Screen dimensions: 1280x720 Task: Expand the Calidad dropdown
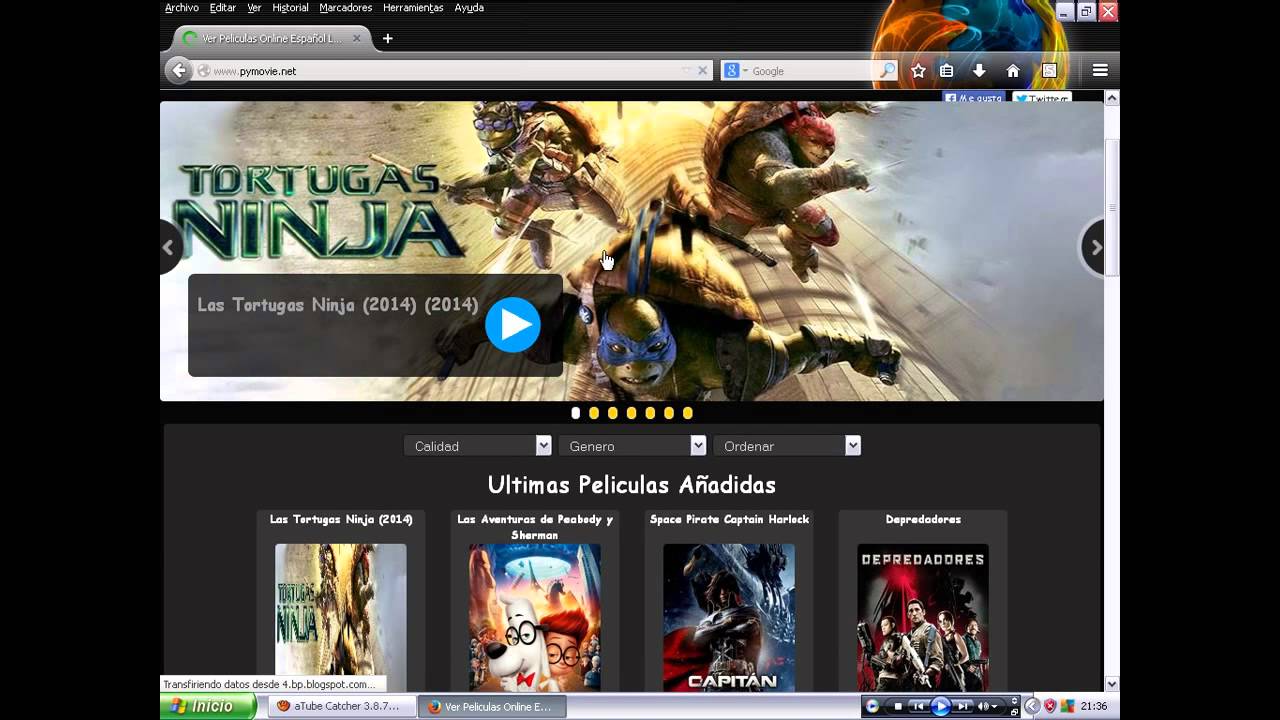(x=478, y=446)
